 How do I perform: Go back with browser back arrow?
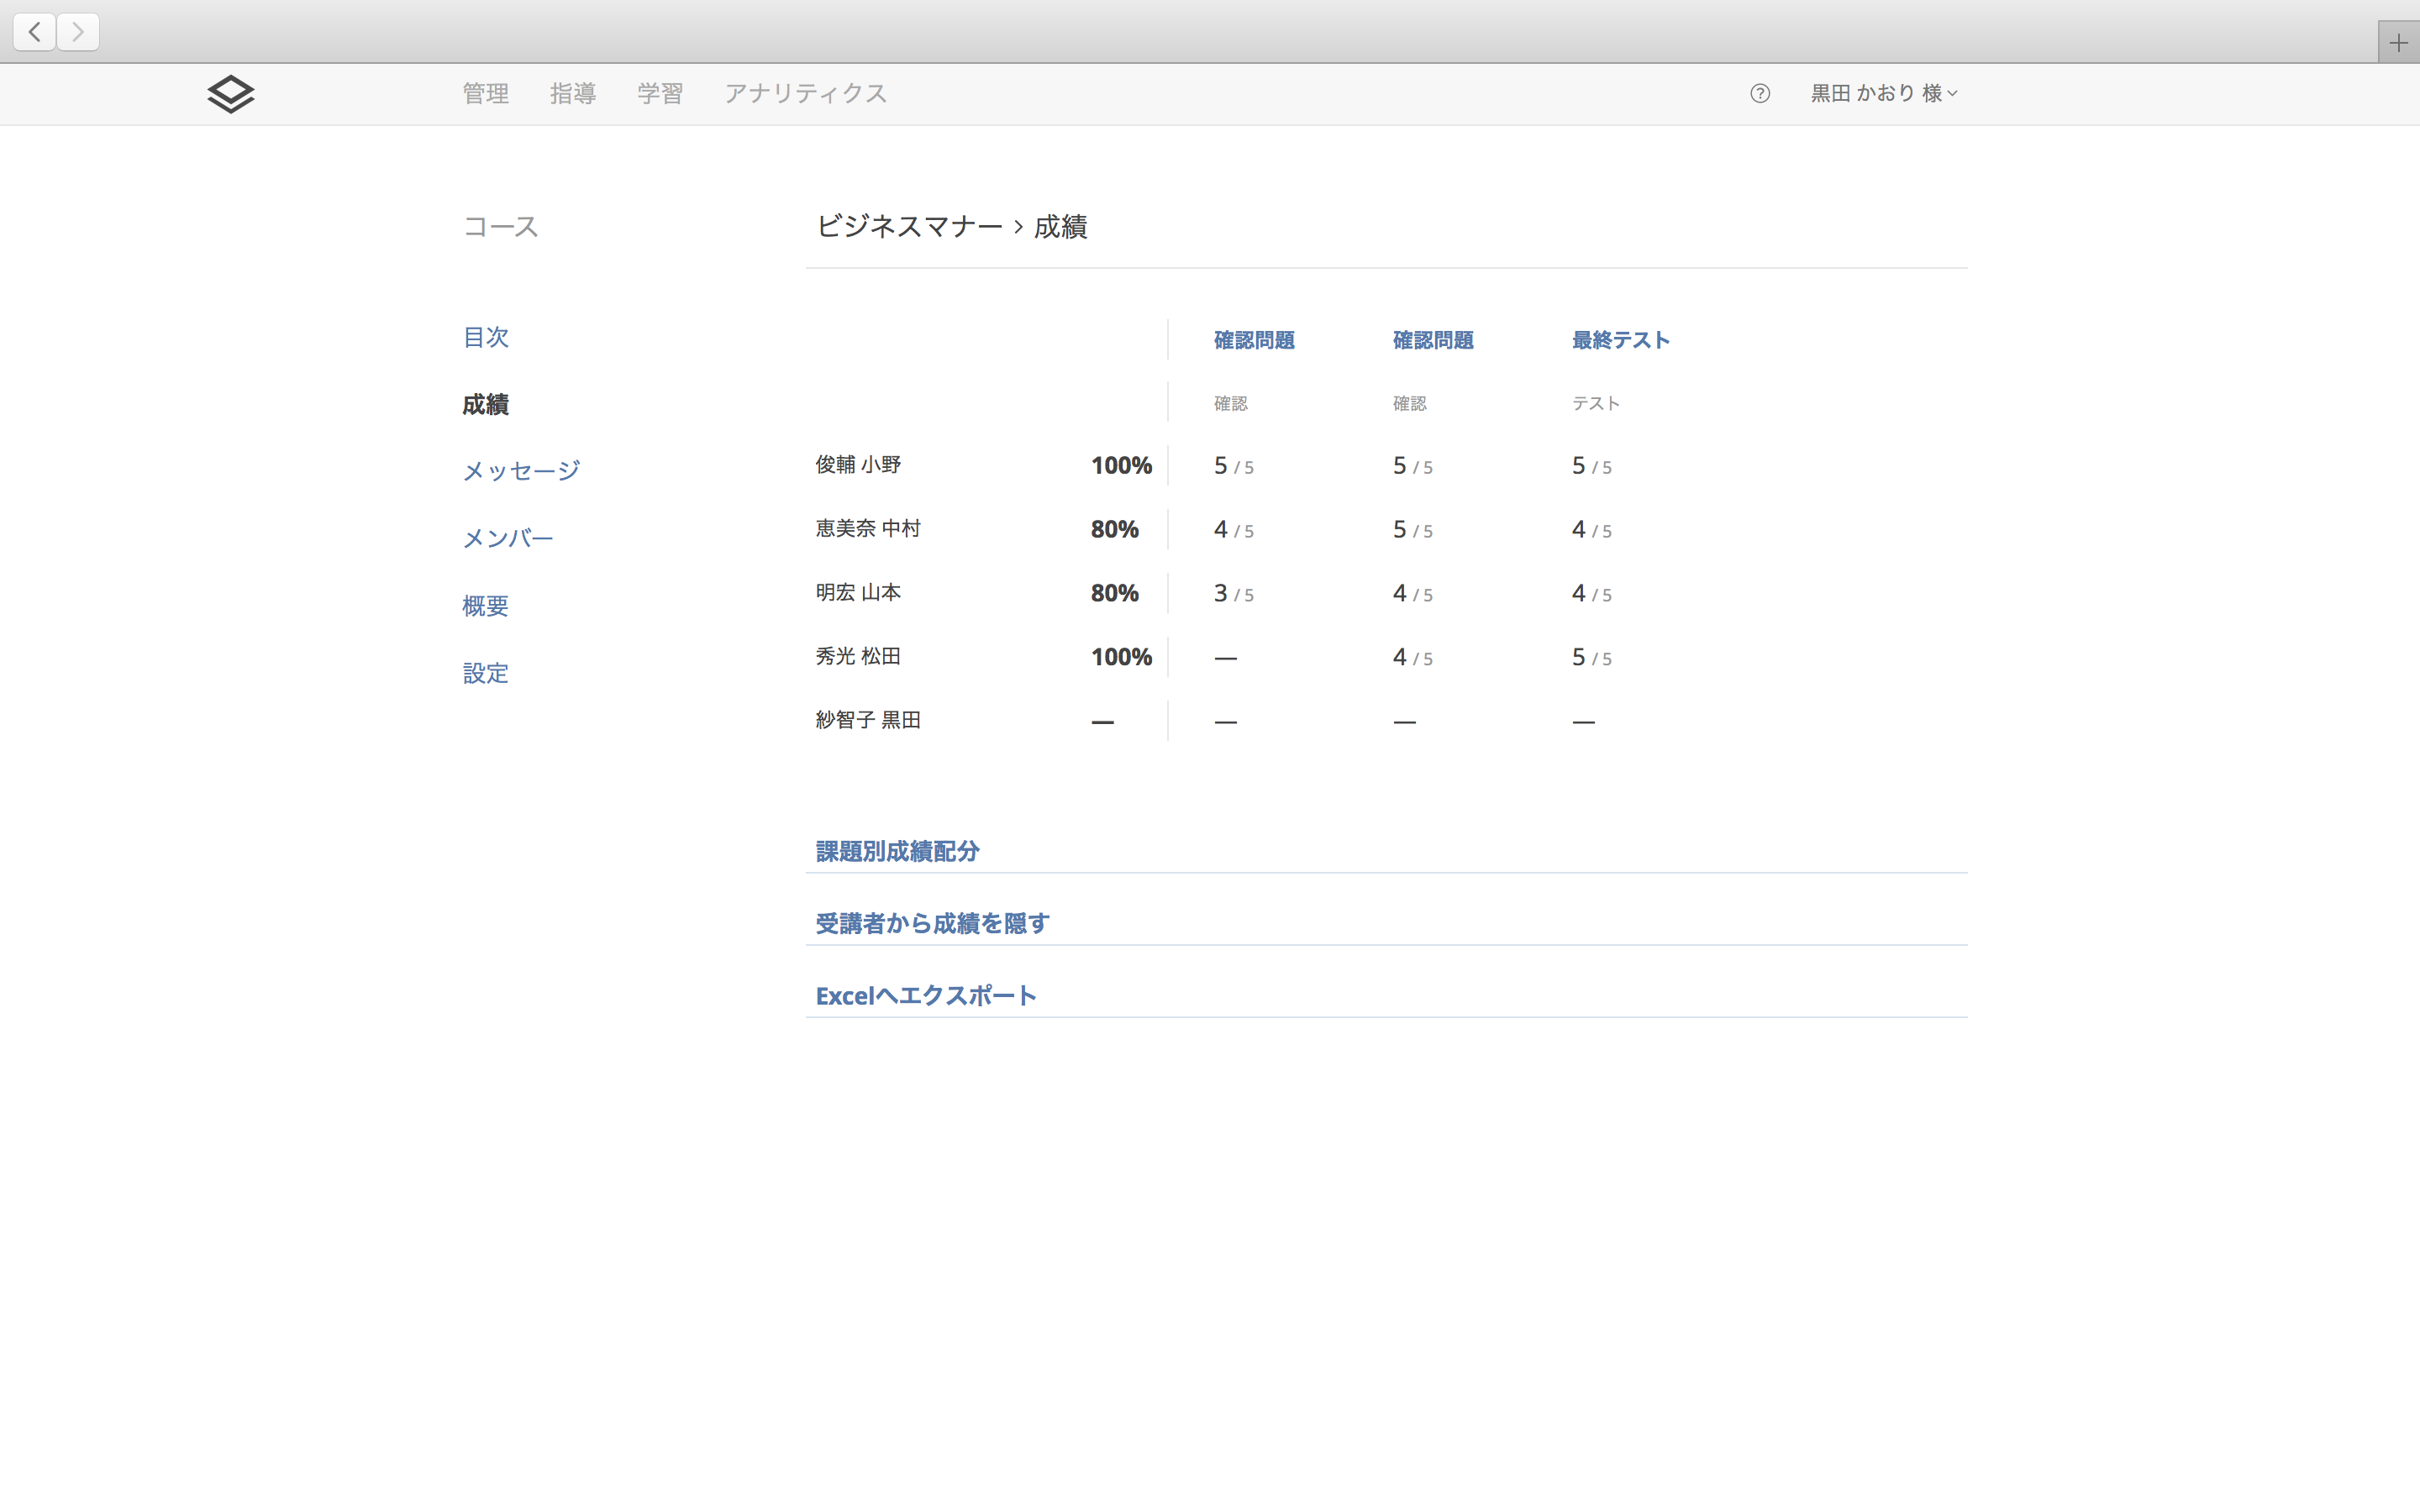coord(35,32)
